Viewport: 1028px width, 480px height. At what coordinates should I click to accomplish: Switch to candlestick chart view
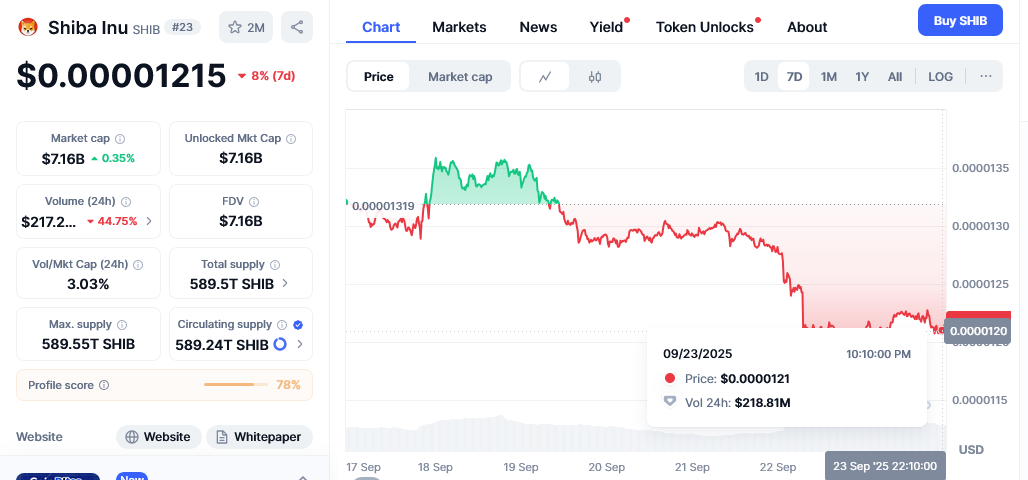point(595,77)
